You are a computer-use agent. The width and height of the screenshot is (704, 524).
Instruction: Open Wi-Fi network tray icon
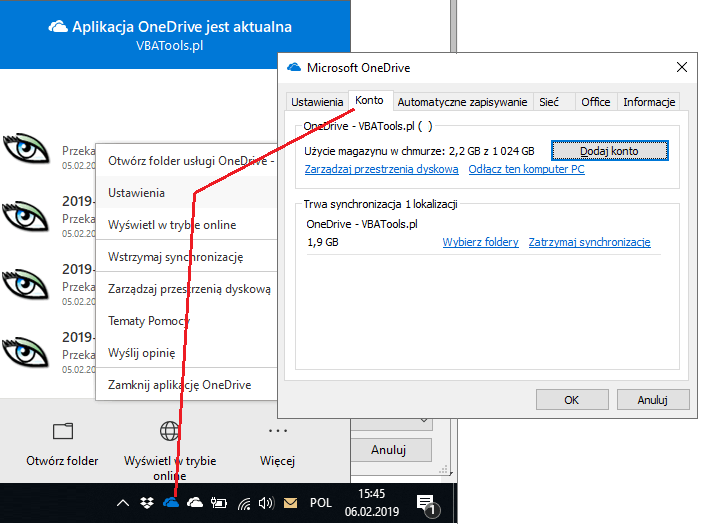coord(244,503)
